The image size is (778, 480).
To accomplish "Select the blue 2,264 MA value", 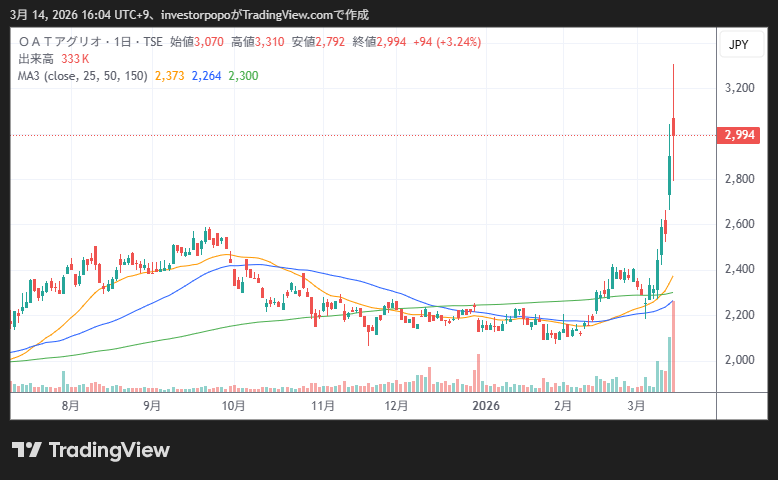I will click(x=207, y=75).
